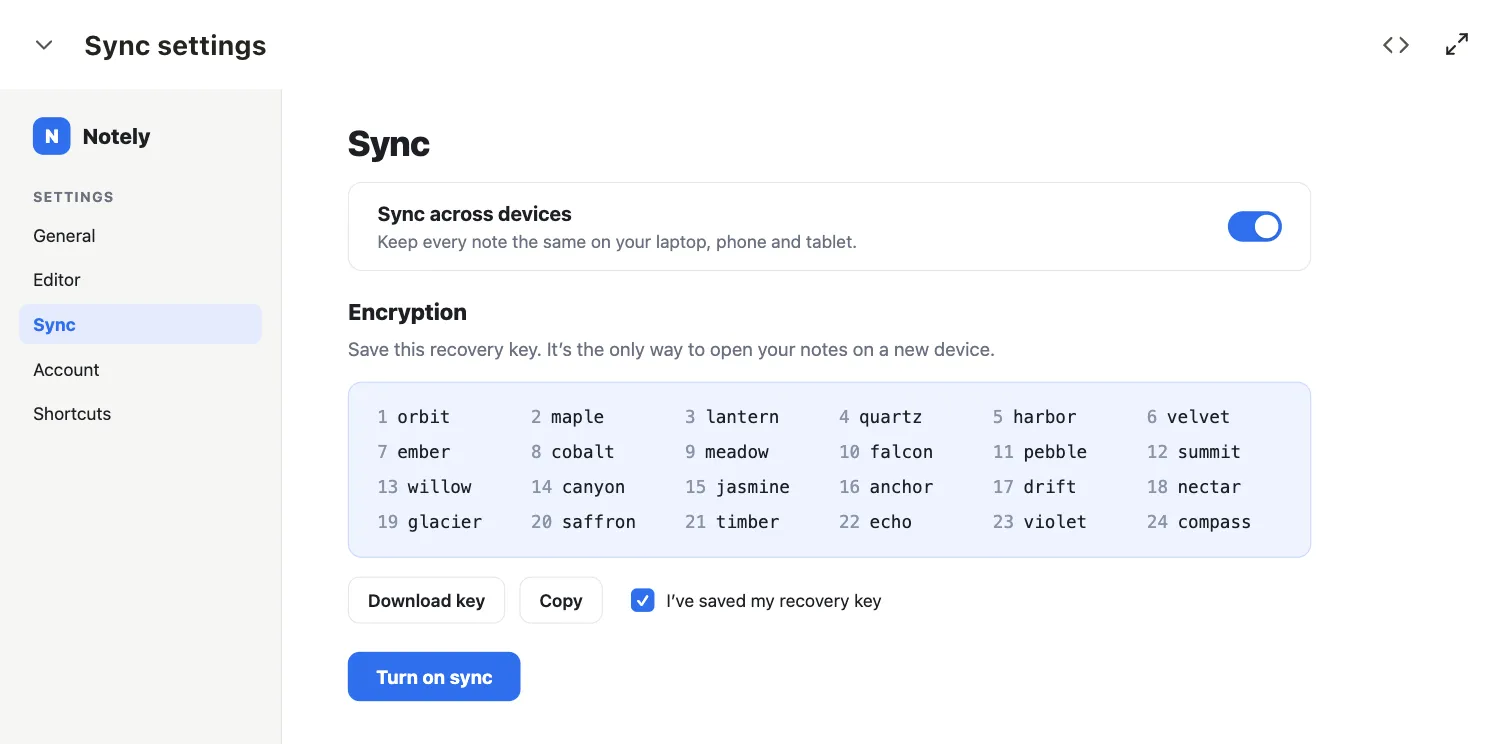
Task: Click recovery word 11 pebble
Action: [x=1040, y=452]
